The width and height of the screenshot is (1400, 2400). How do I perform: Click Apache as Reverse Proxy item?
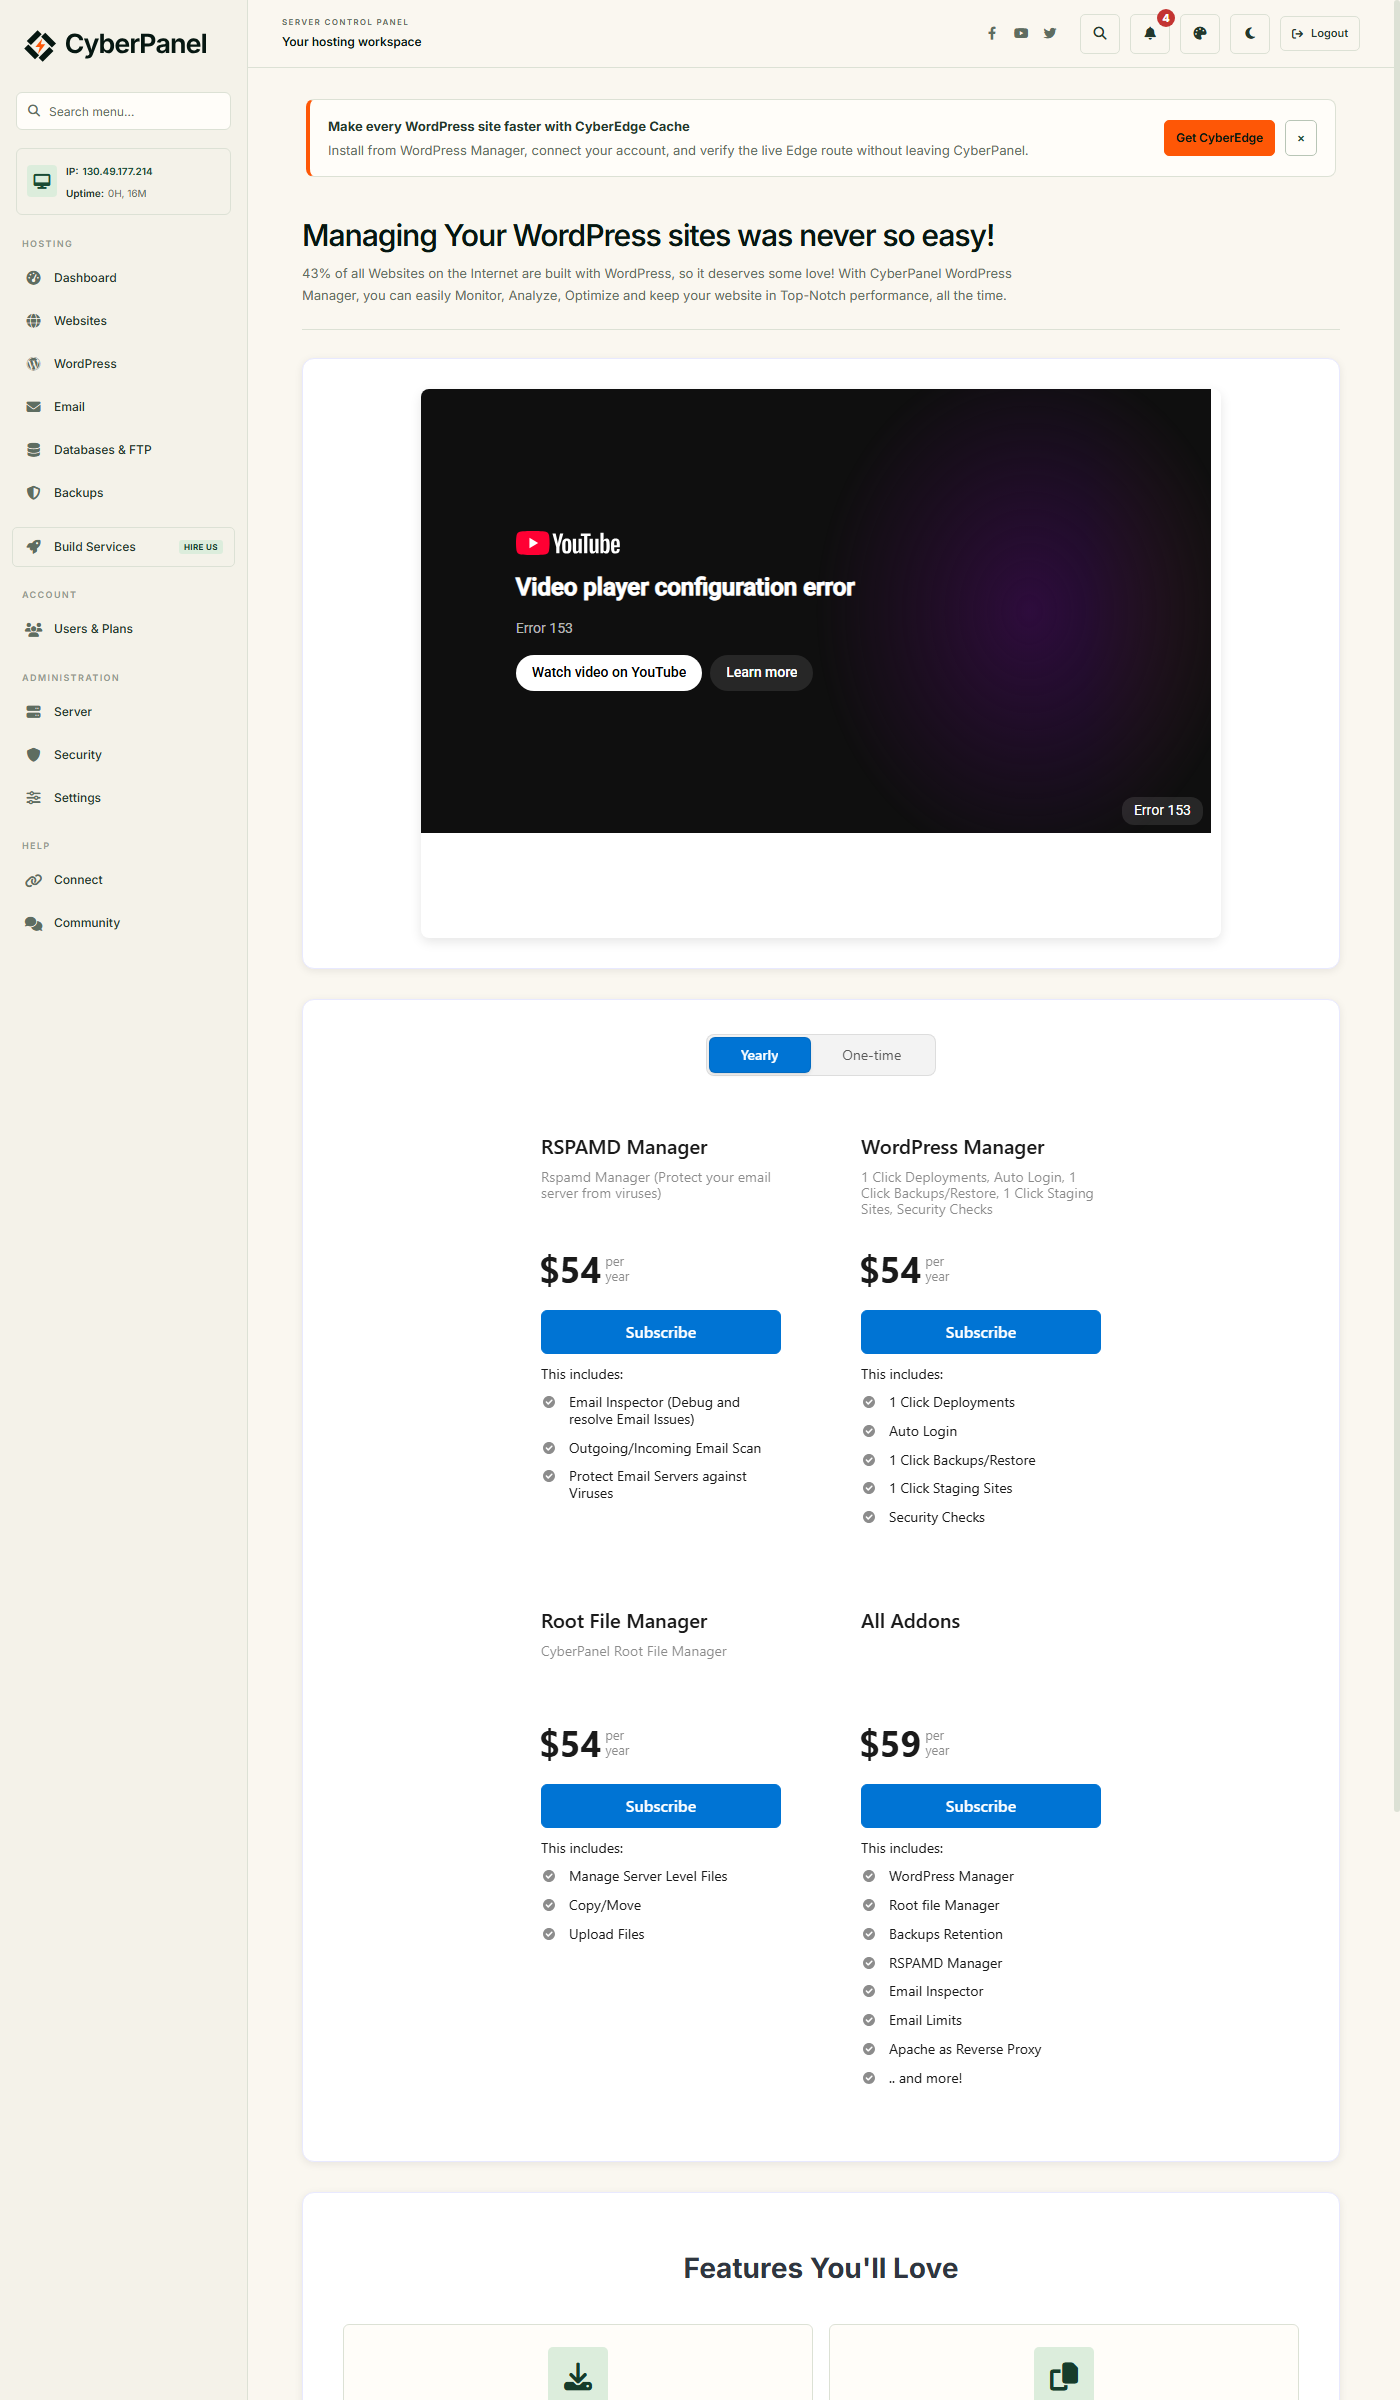[x=965, y=2049]
